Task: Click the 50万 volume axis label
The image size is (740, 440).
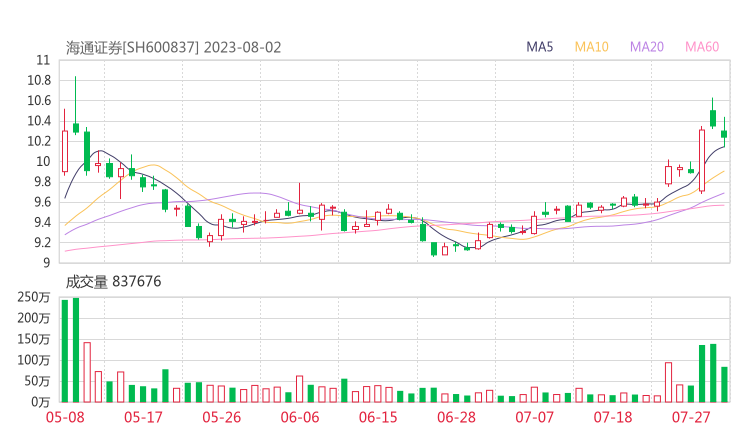Action: [x=37, y=381]
